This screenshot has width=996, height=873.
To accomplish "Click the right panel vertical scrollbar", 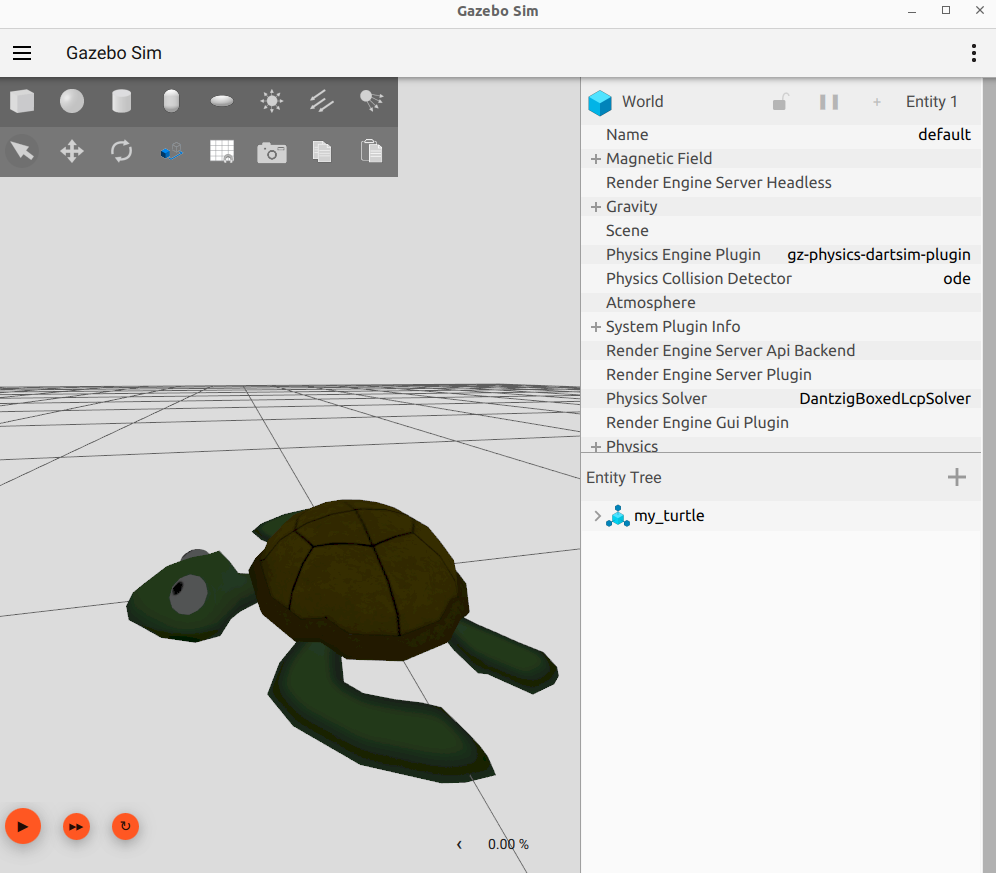I will (988, 475).
